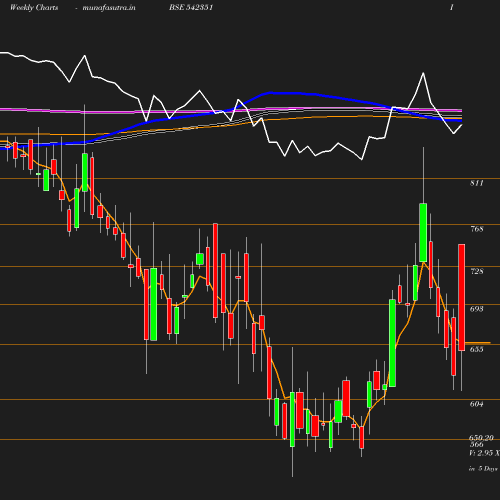Screen dimensions: 500x500
Task: Click the 728 price level label
Action: pyautogui.click(x=477, y=271)
